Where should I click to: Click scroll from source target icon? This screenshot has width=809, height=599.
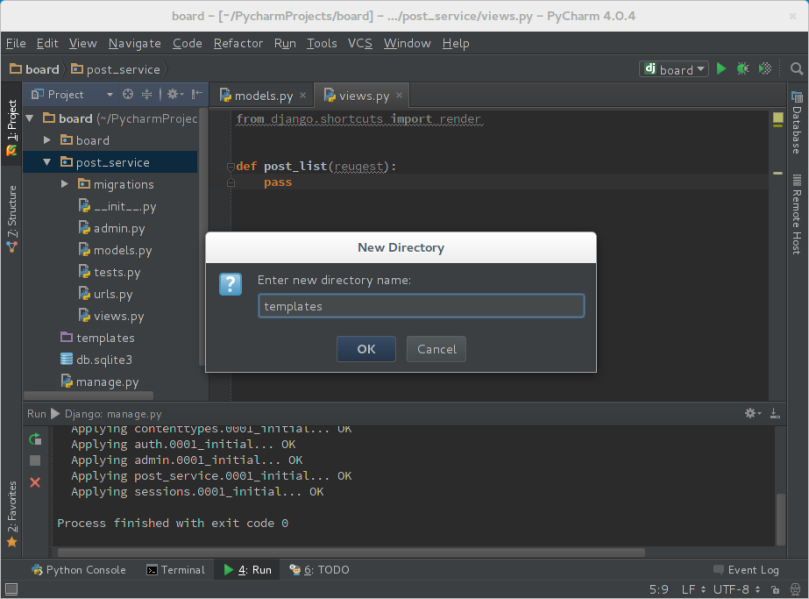[x=128, y=94]
